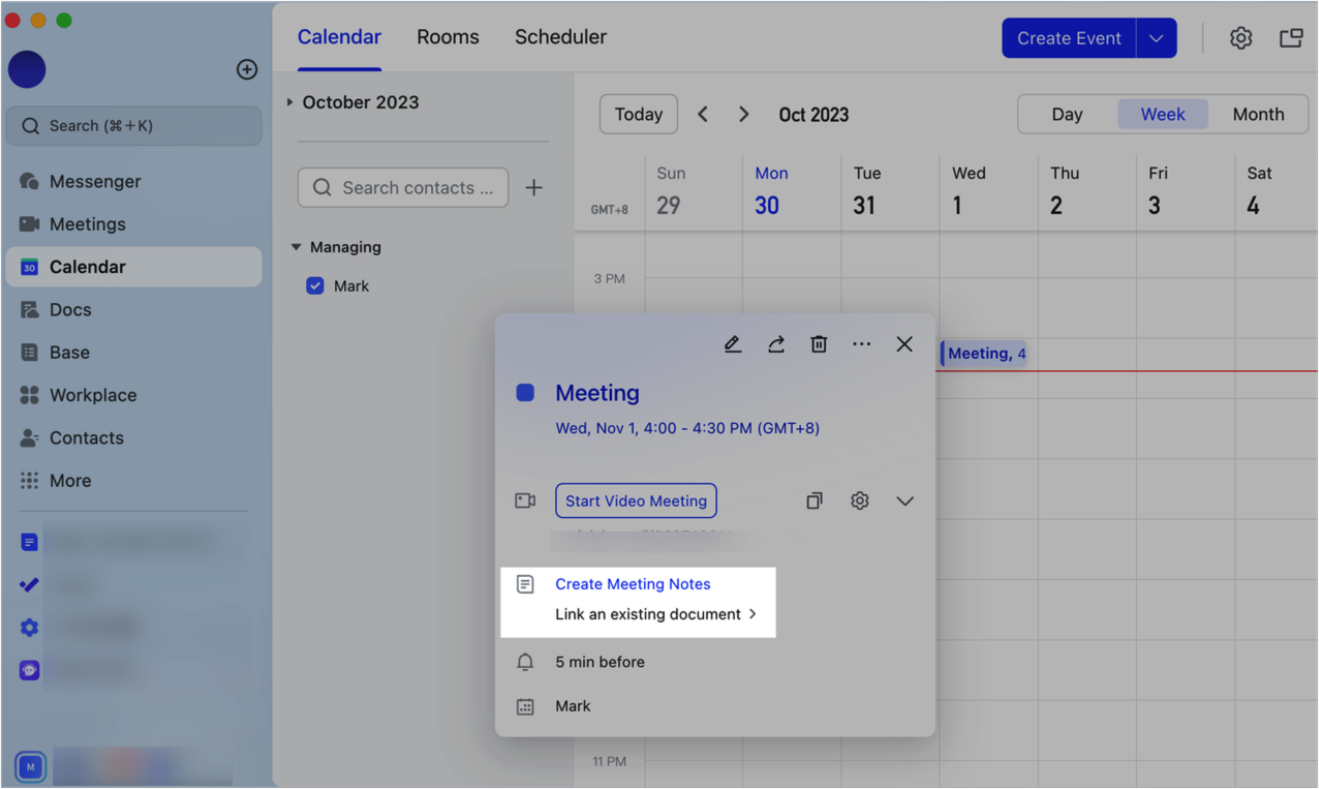Copy the video meeting link icon
This screenshot has height=789, width=1319.
tap(814, 500)
